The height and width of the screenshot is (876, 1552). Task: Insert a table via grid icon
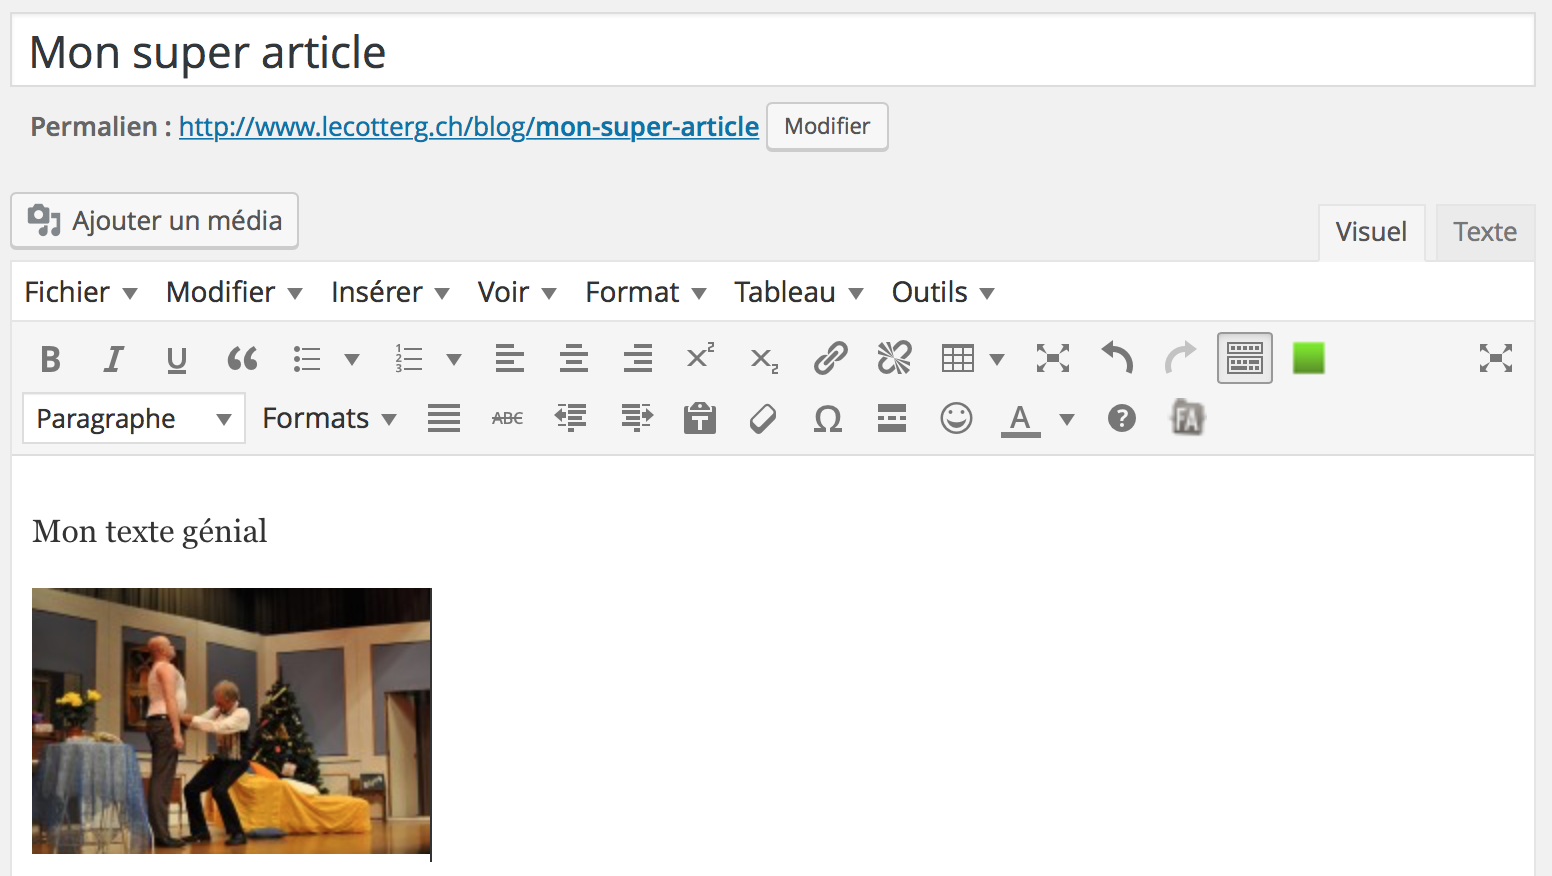point(958,358)
